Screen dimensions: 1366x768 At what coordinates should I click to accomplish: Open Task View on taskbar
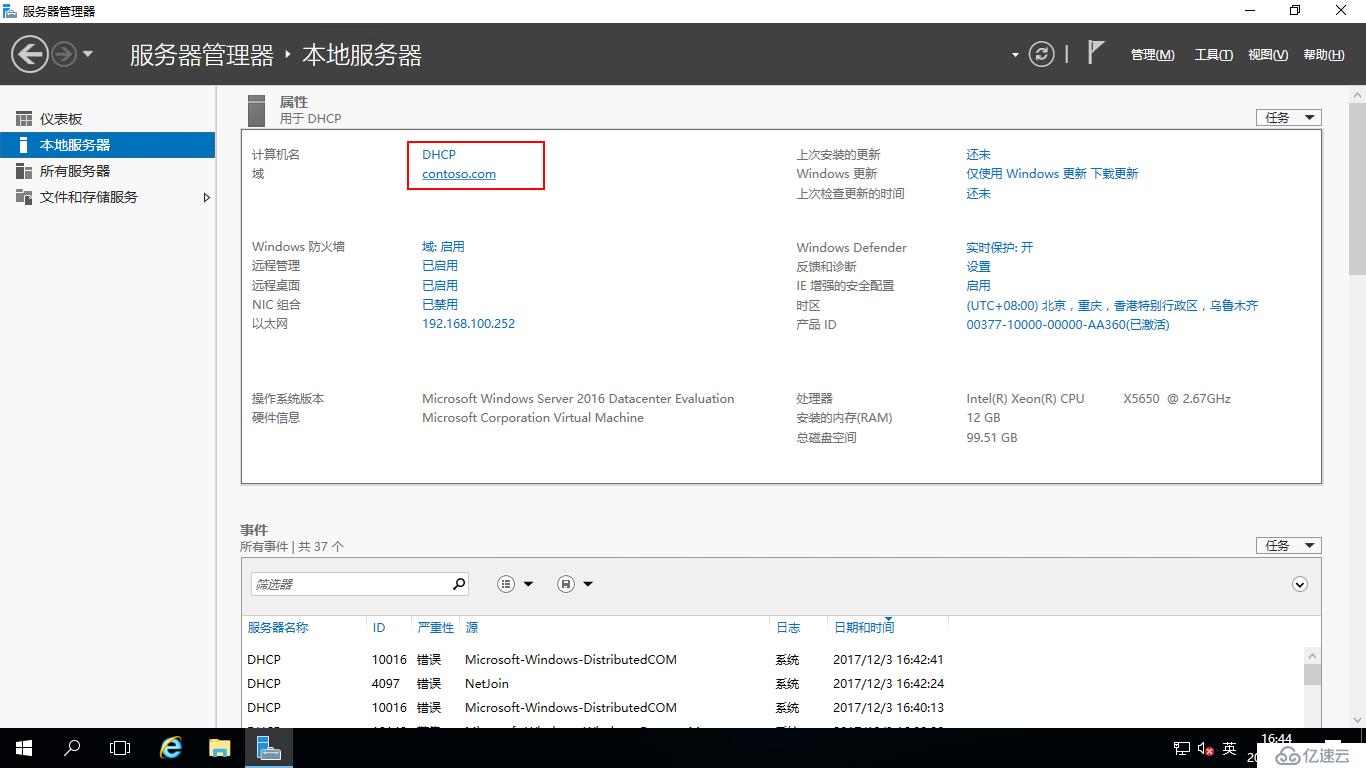(120, 748)
